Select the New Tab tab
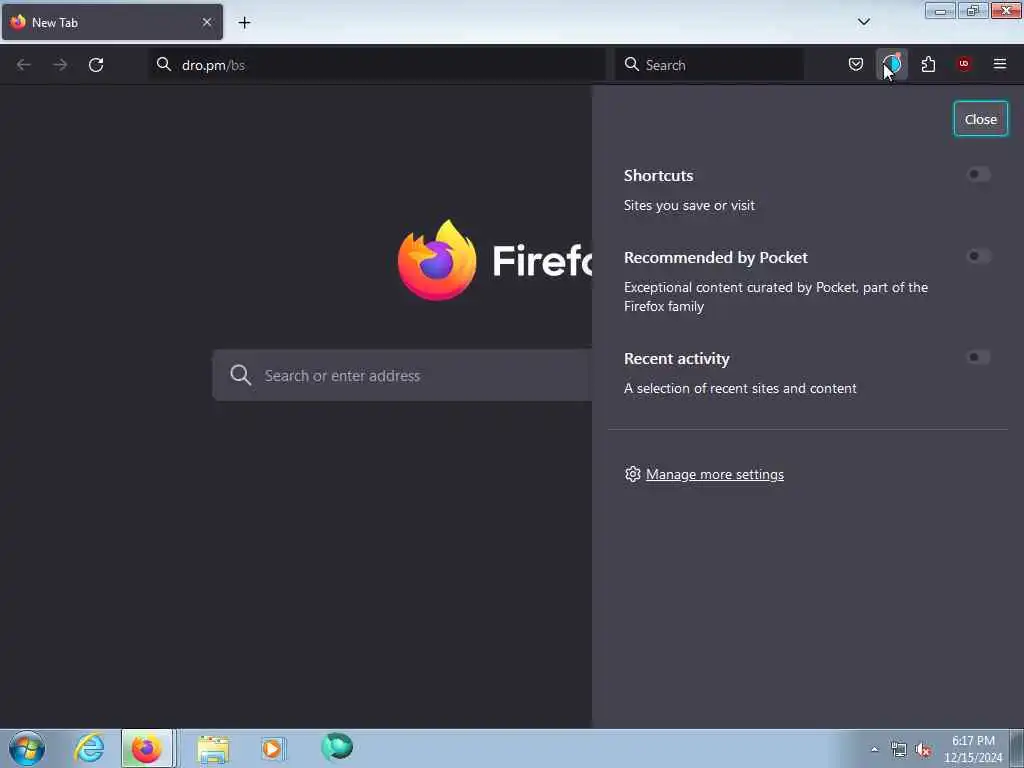This screenshot has width=1024, height=768. pos(112,22)
